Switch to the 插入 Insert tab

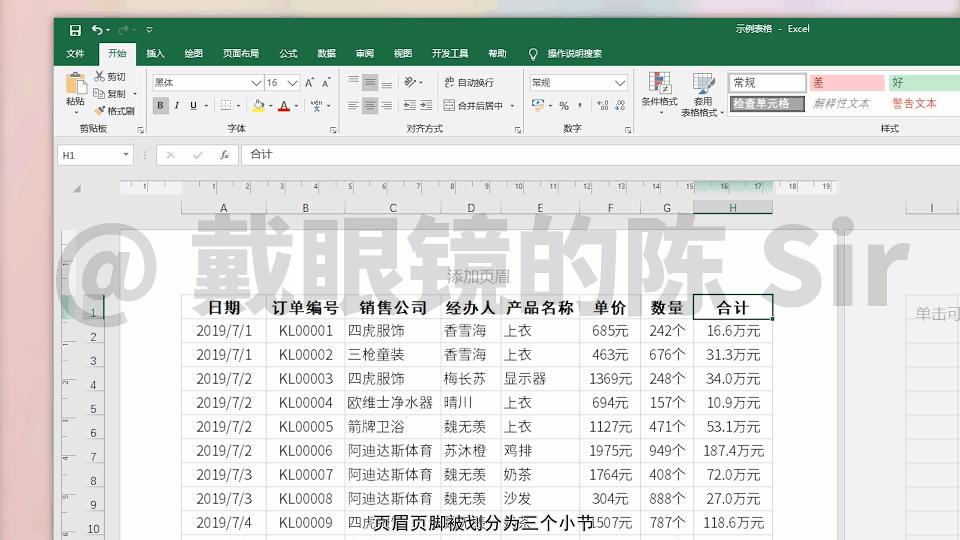point(156,53)
